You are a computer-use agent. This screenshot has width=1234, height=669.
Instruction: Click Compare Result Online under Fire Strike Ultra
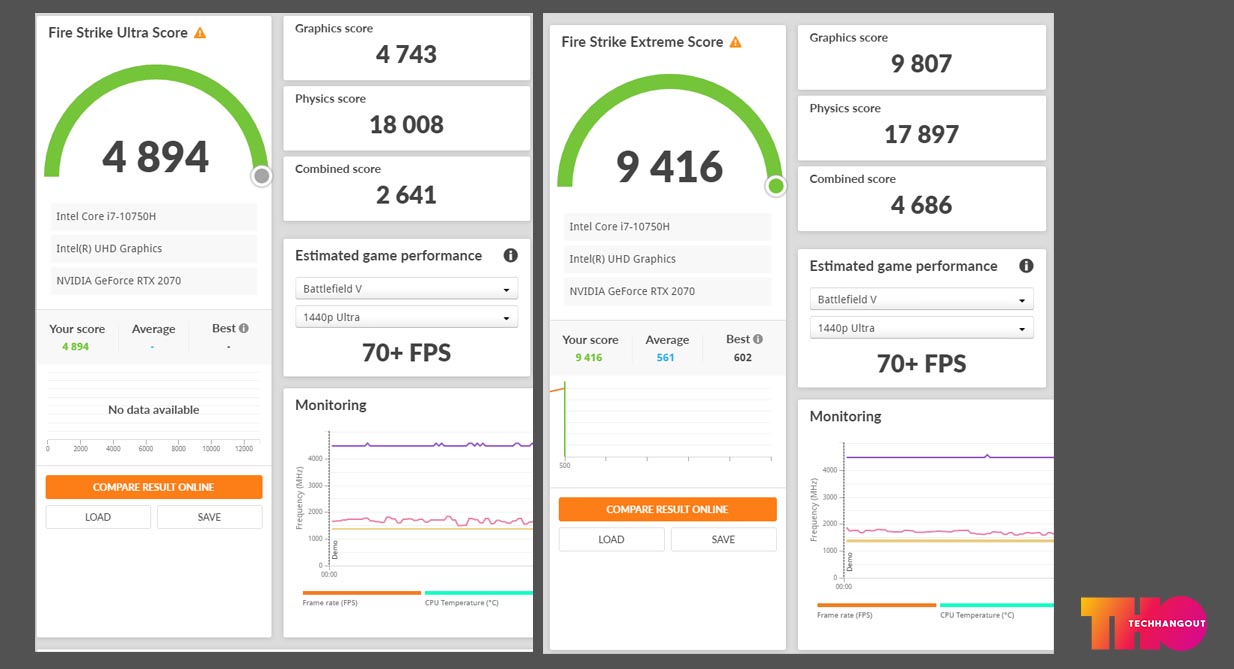pyautogui.click(x=154, y=487)
